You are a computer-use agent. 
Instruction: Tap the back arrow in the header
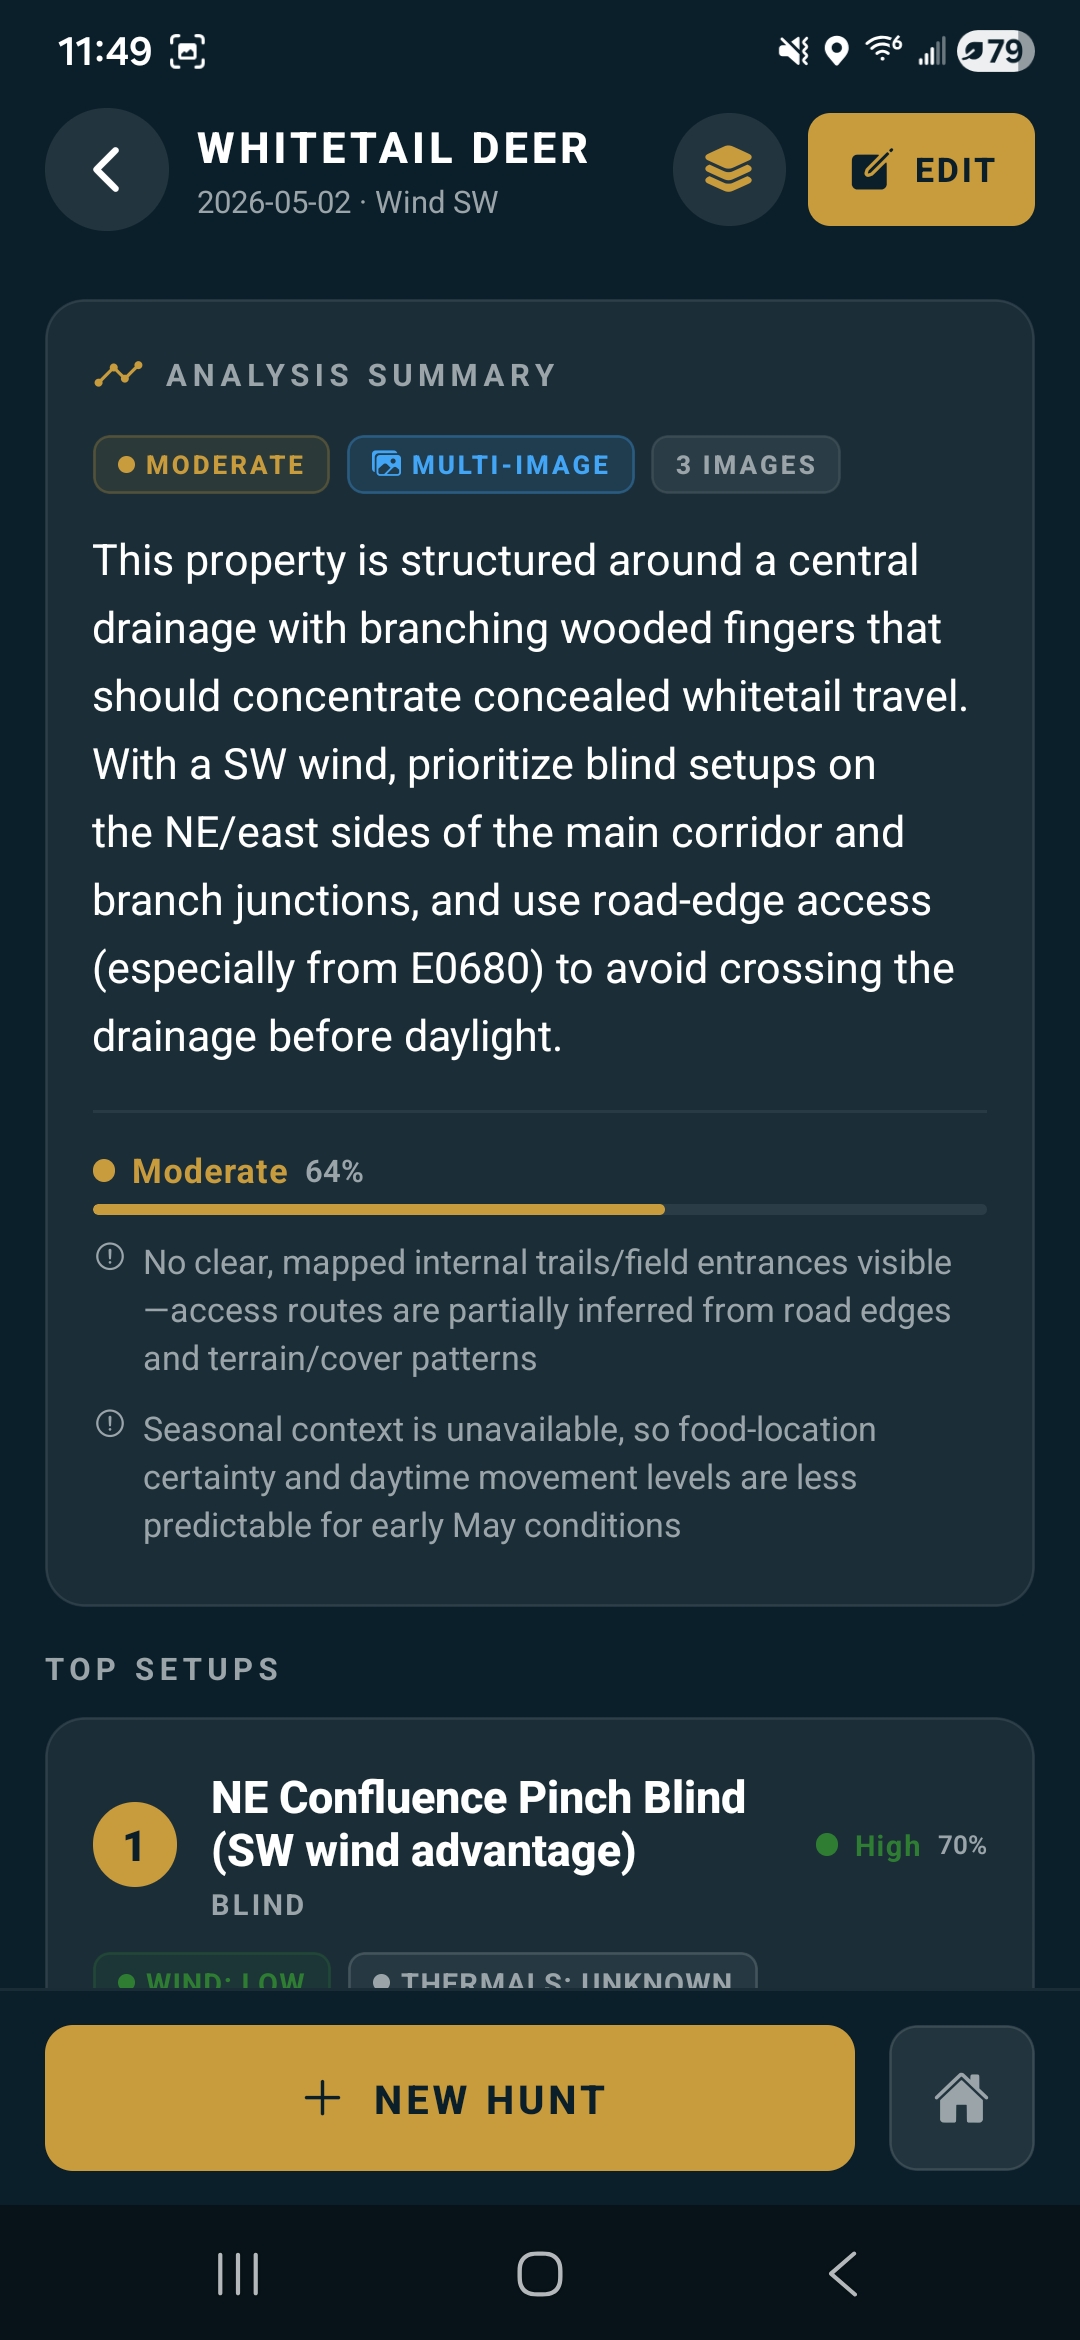tap(107, 170)
